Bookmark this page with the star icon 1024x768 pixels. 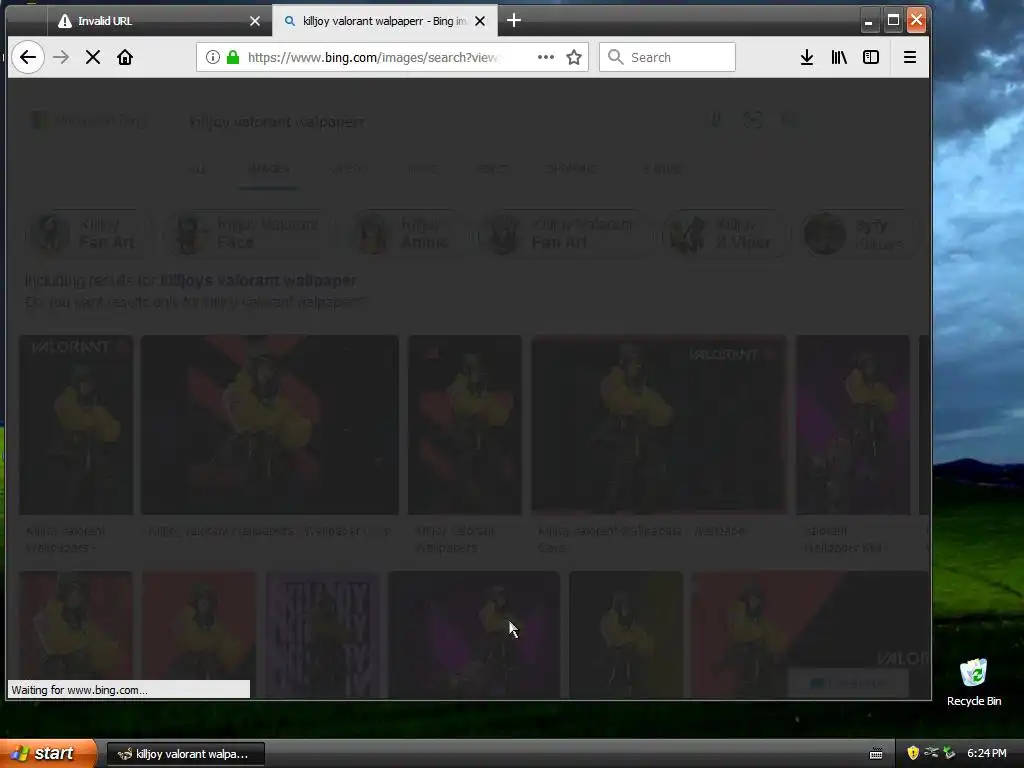click(574, 57)
